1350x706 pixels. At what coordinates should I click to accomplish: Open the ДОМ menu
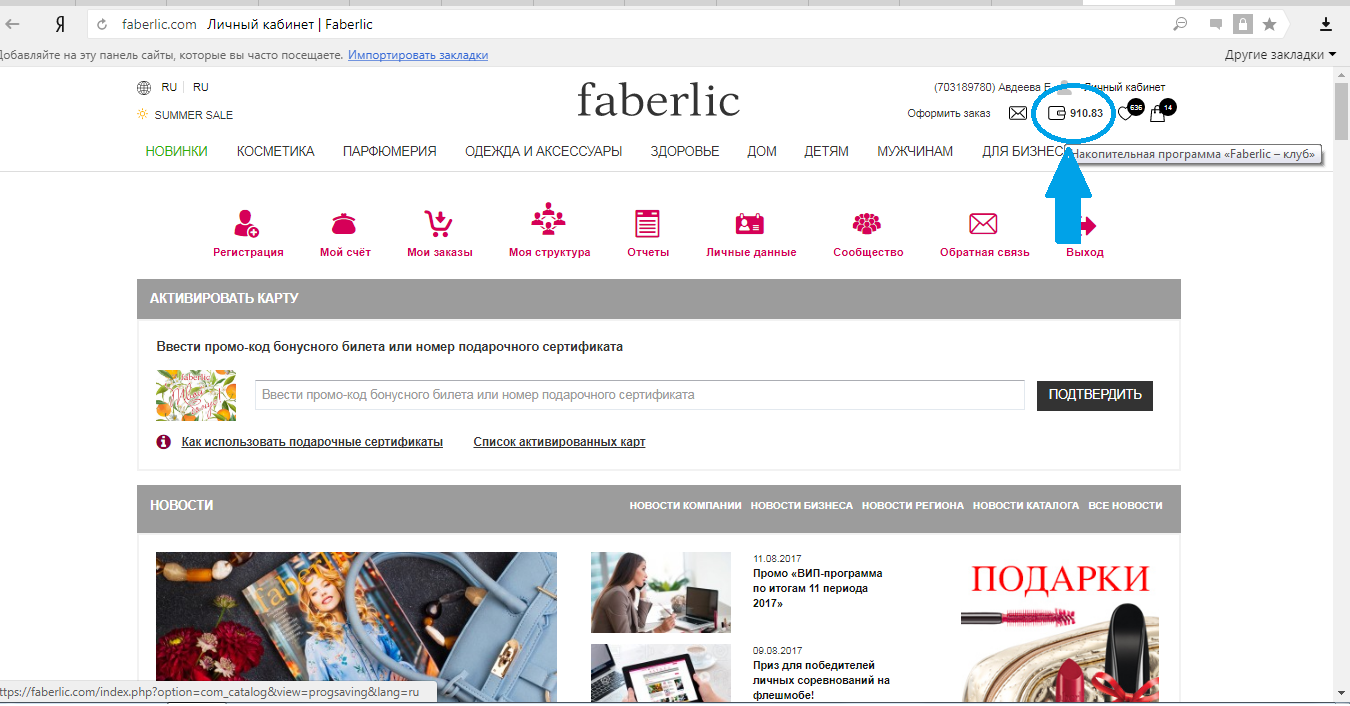pyautogui.click(x=762, y=151)
